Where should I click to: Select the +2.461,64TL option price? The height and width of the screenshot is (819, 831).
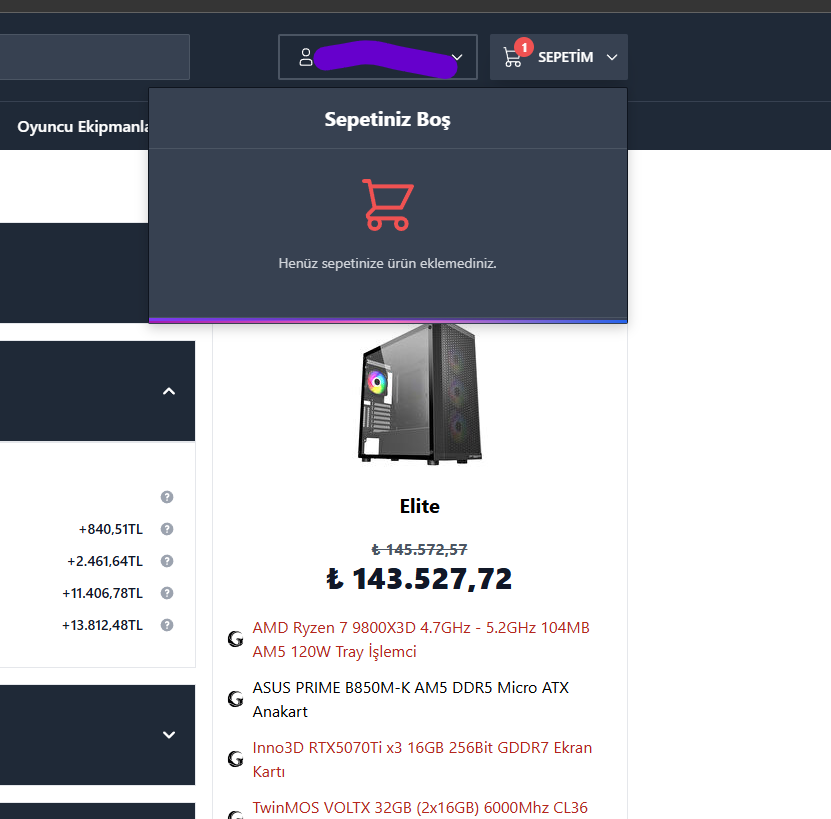click(x=105, y=561)
